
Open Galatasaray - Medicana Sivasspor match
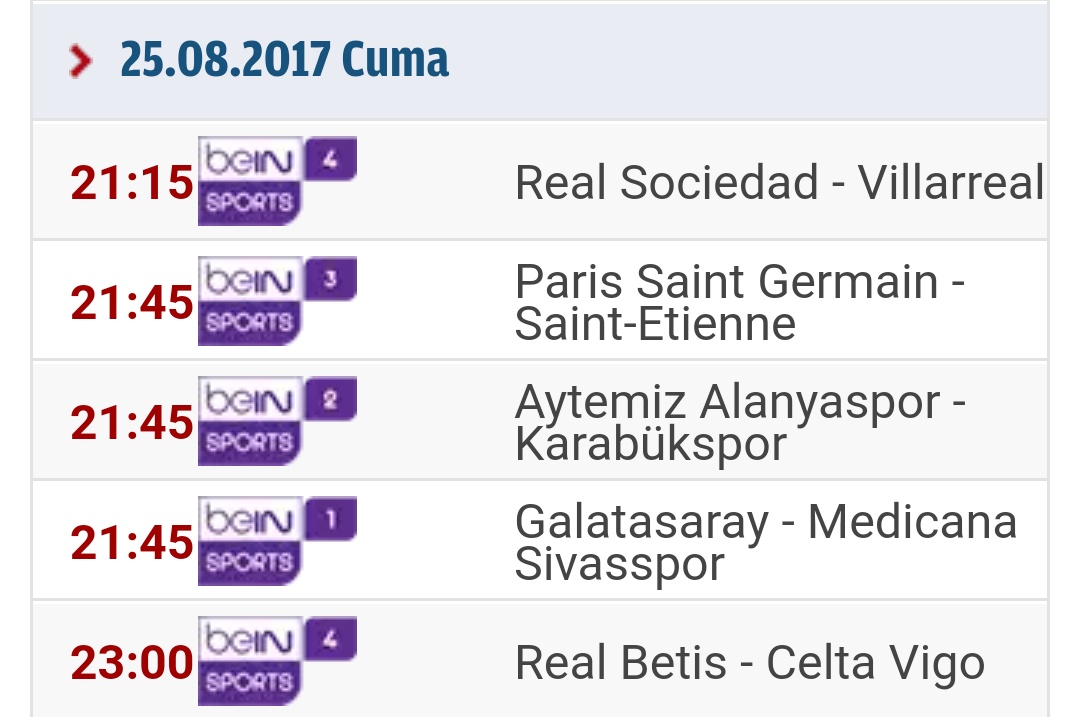tap(766, 542)
